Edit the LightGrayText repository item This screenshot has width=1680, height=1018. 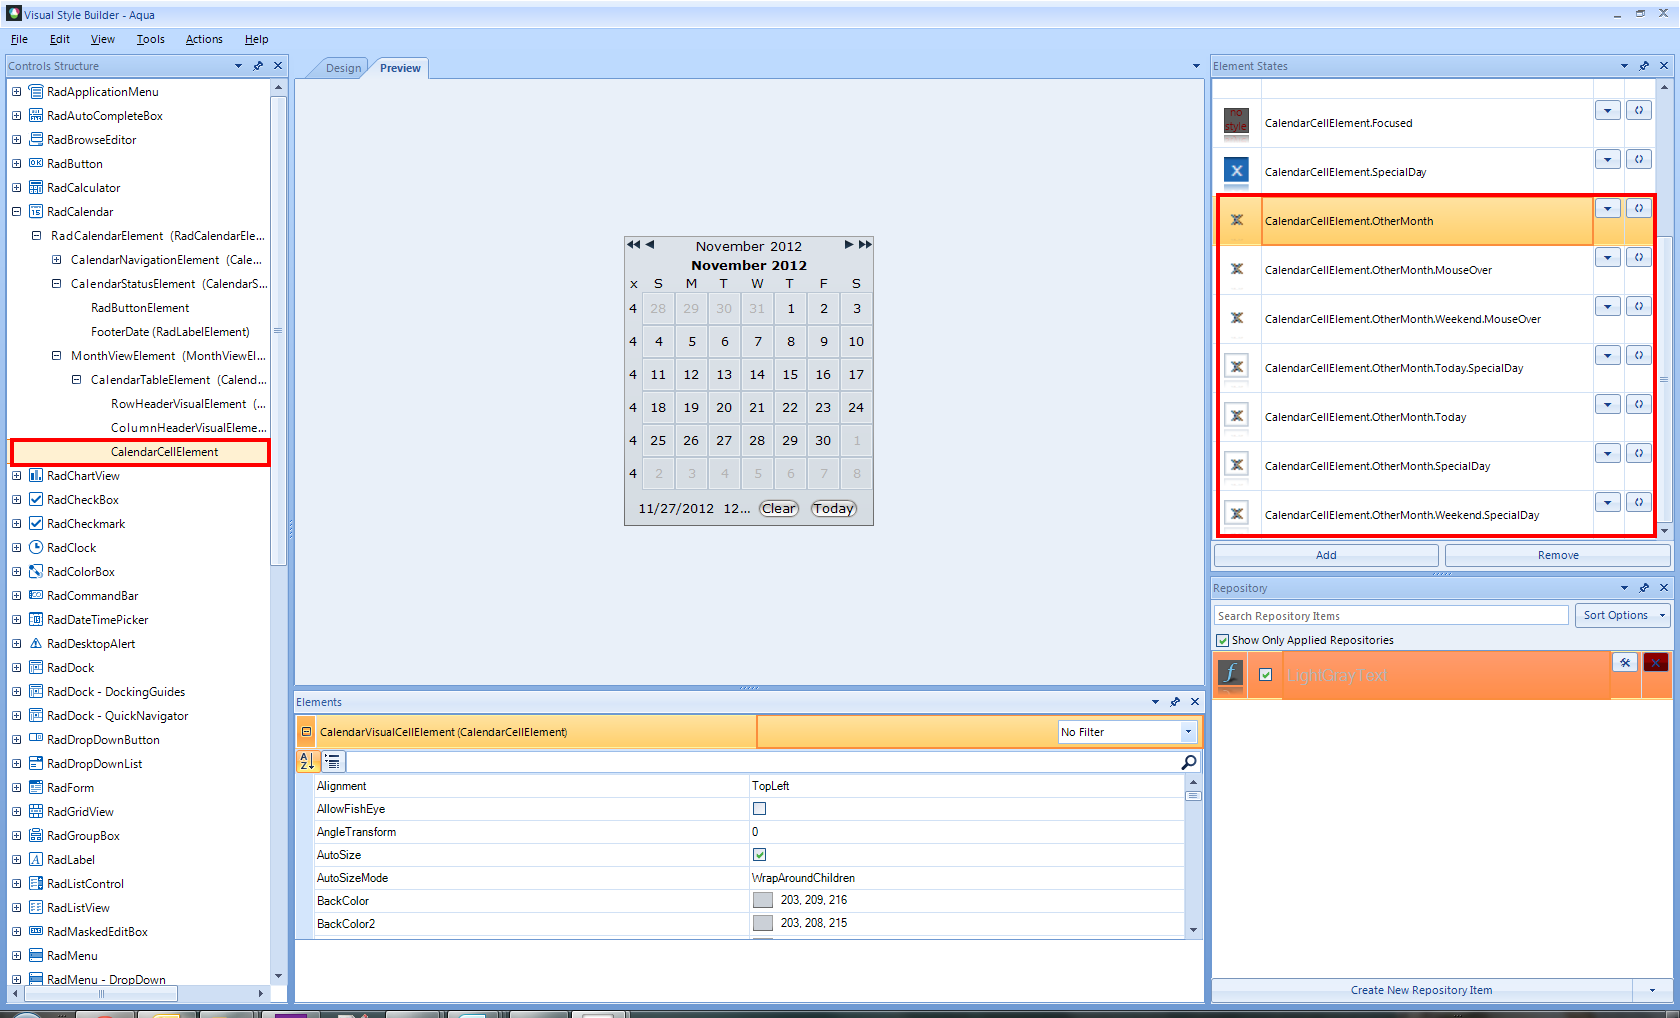tap(1625, 662)
